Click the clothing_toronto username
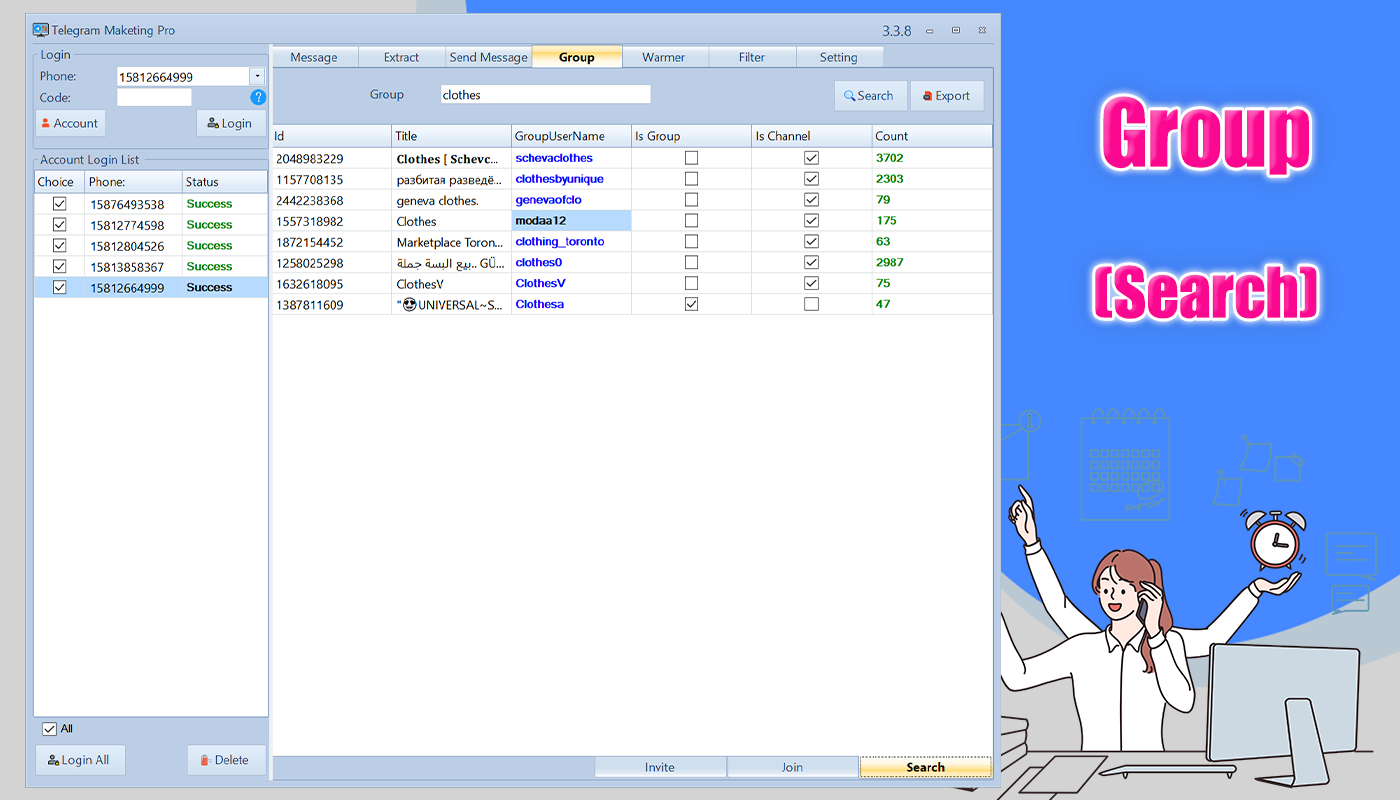This screenshot has height=800, width=1400. [x=559, y=242]
